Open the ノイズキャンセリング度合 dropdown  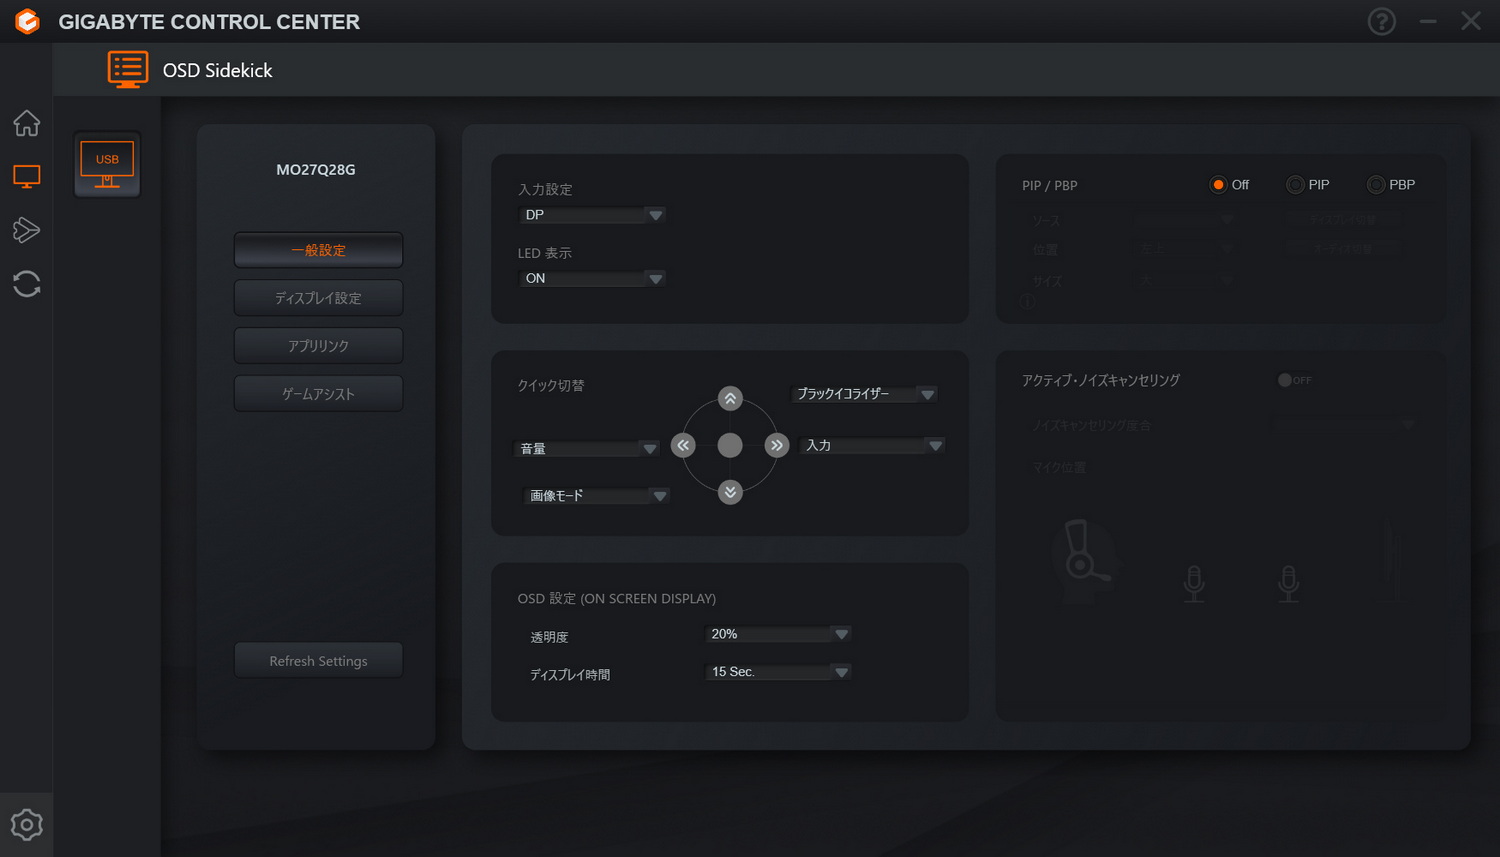1345,425
